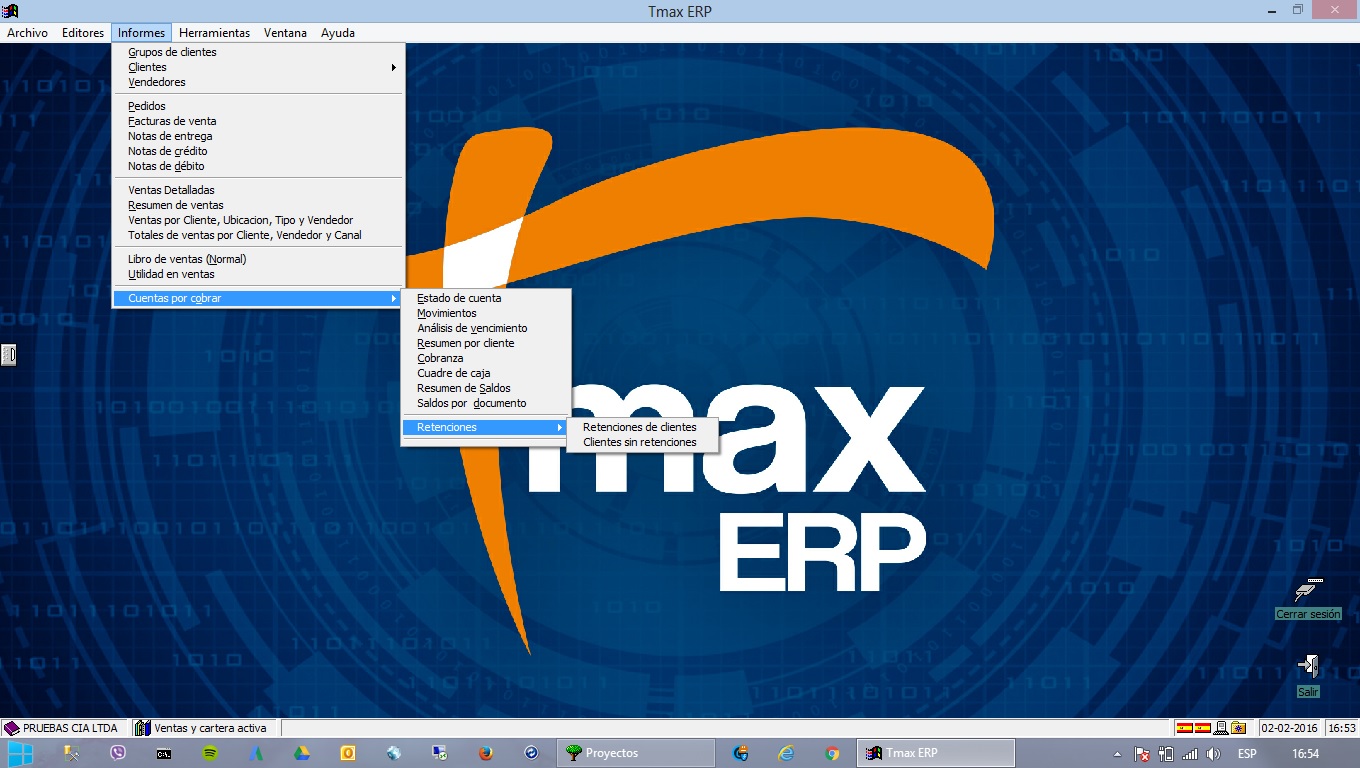The width and height of the screenshot is (1360, 768).
Task: Open Google Chrome from the taskbar
Action: (x=833, y=753)
